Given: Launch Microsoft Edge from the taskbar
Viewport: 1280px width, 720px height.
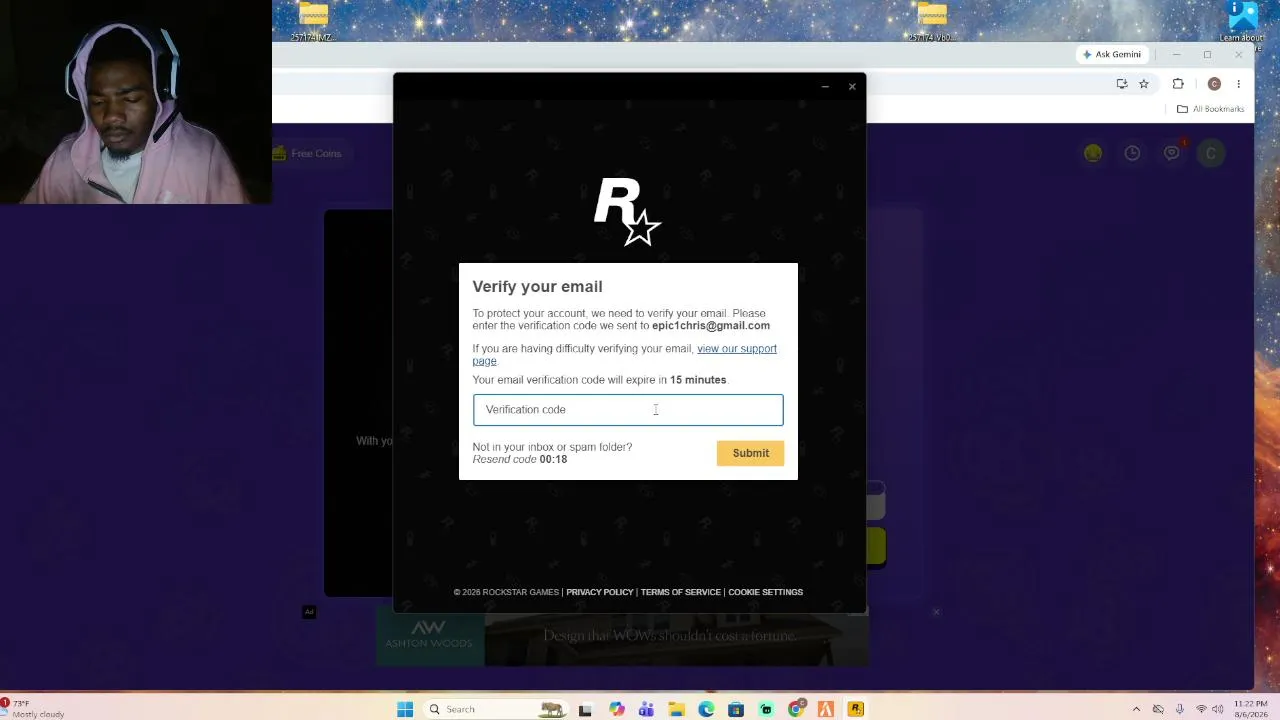Looking at the screenshot, I should click(x=706, y=709).
